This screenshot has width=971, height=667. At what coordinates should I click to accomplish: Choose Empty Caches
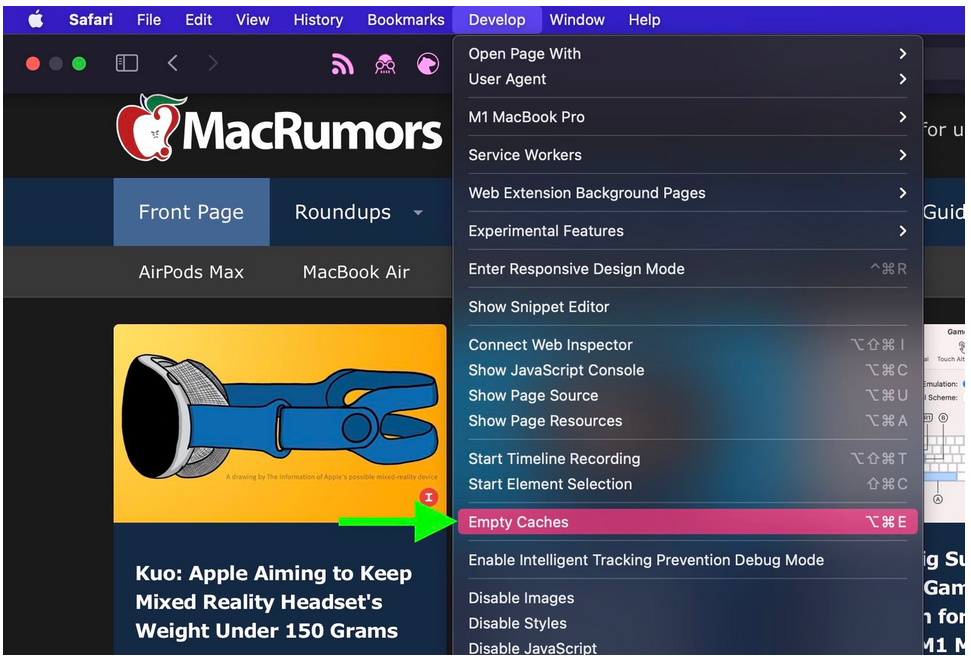coord(687,522)
